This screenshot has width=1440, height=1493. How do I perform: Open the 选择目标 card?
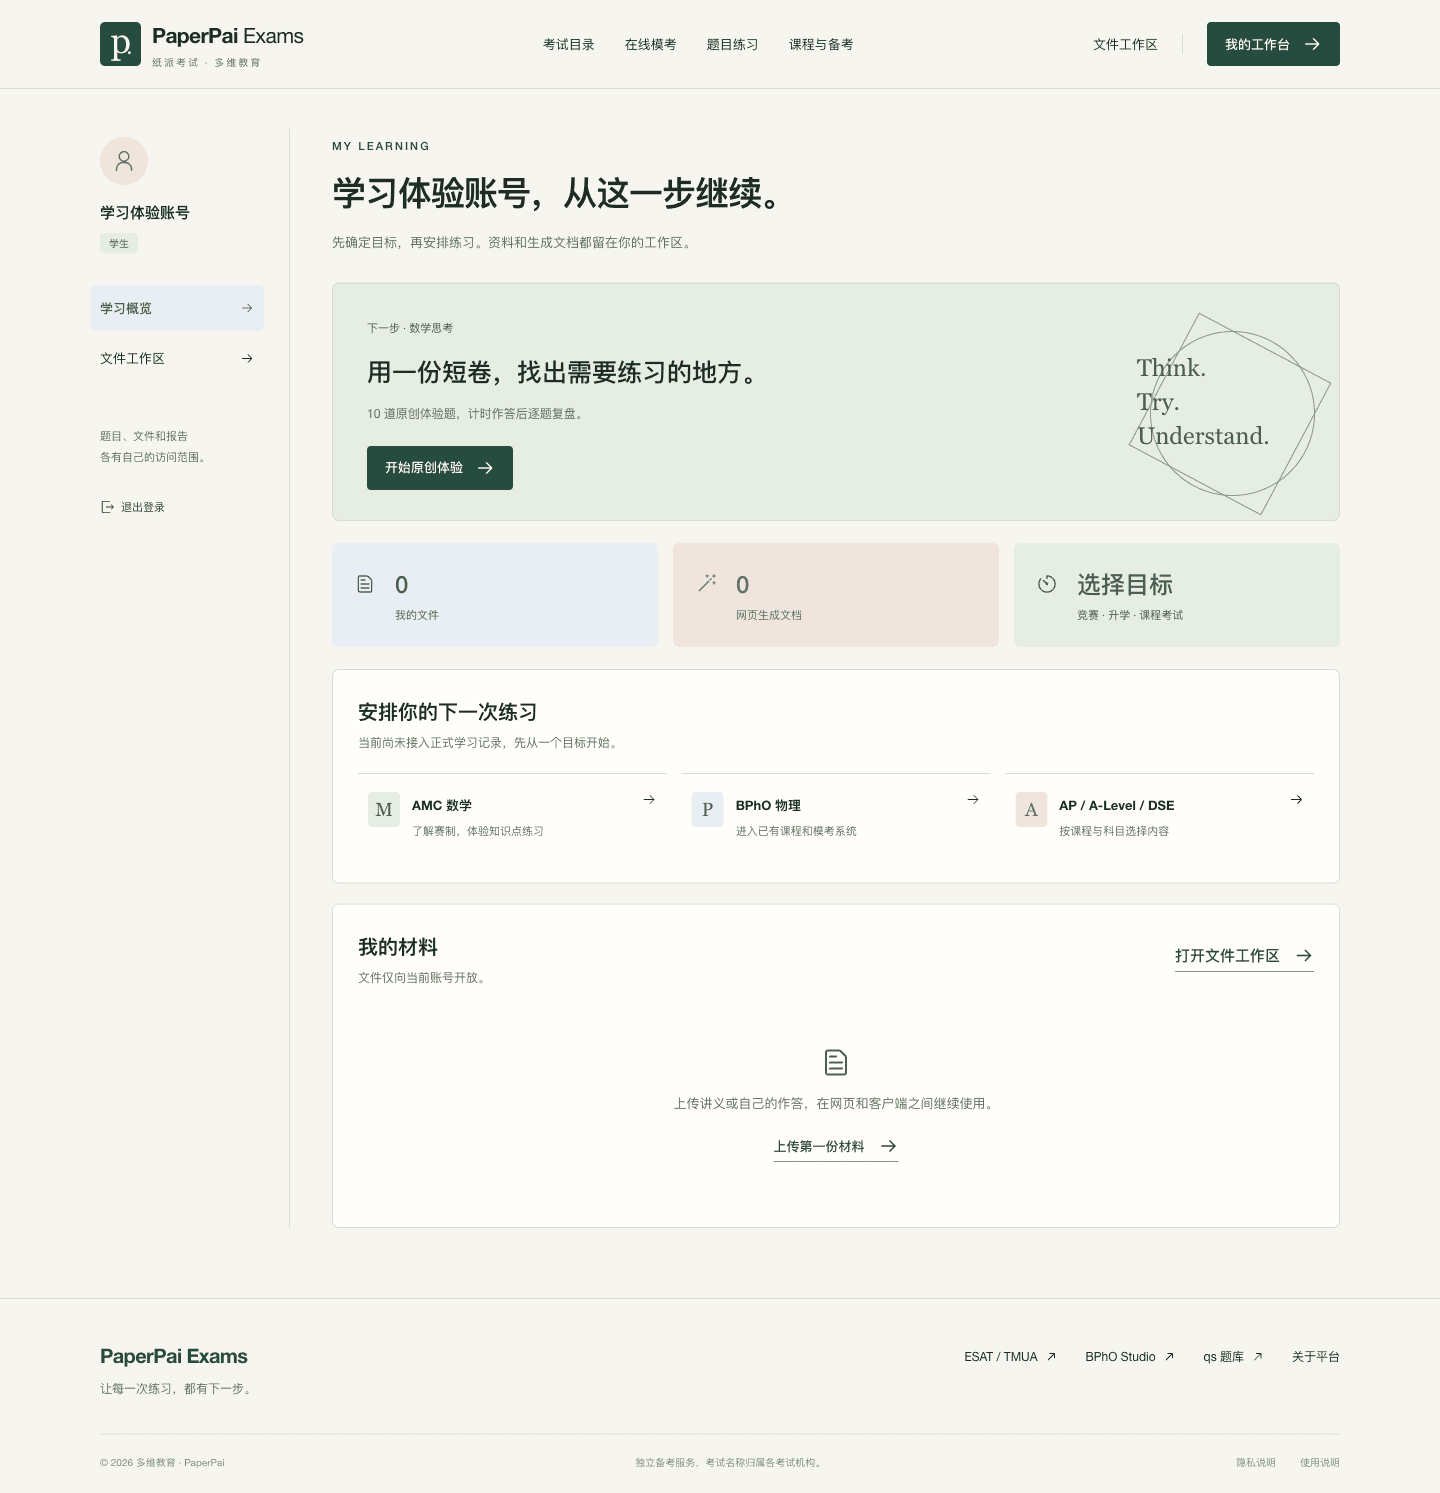click(x=1177, y=595)
